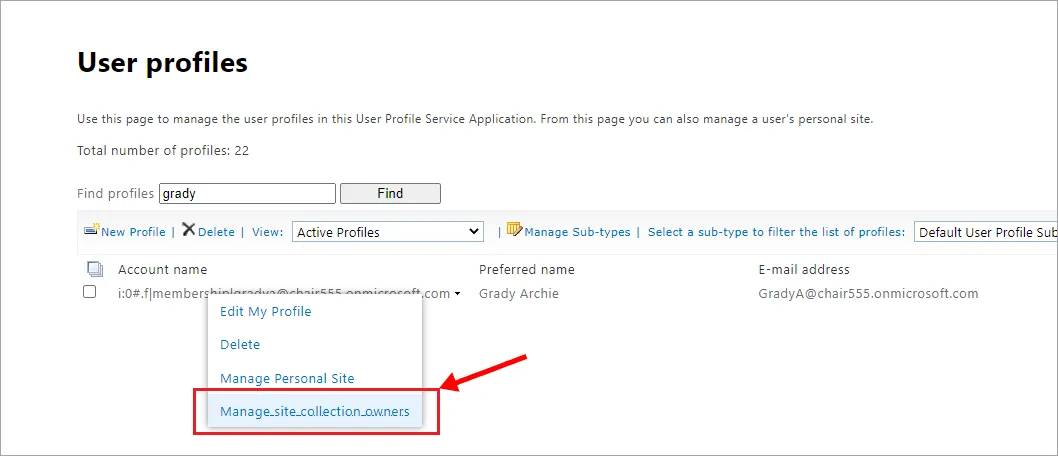This screenshot has width=1058, height=456.
Task: Select Manage site collection owners
Action: pyautogui.click(x=315, y=411)
